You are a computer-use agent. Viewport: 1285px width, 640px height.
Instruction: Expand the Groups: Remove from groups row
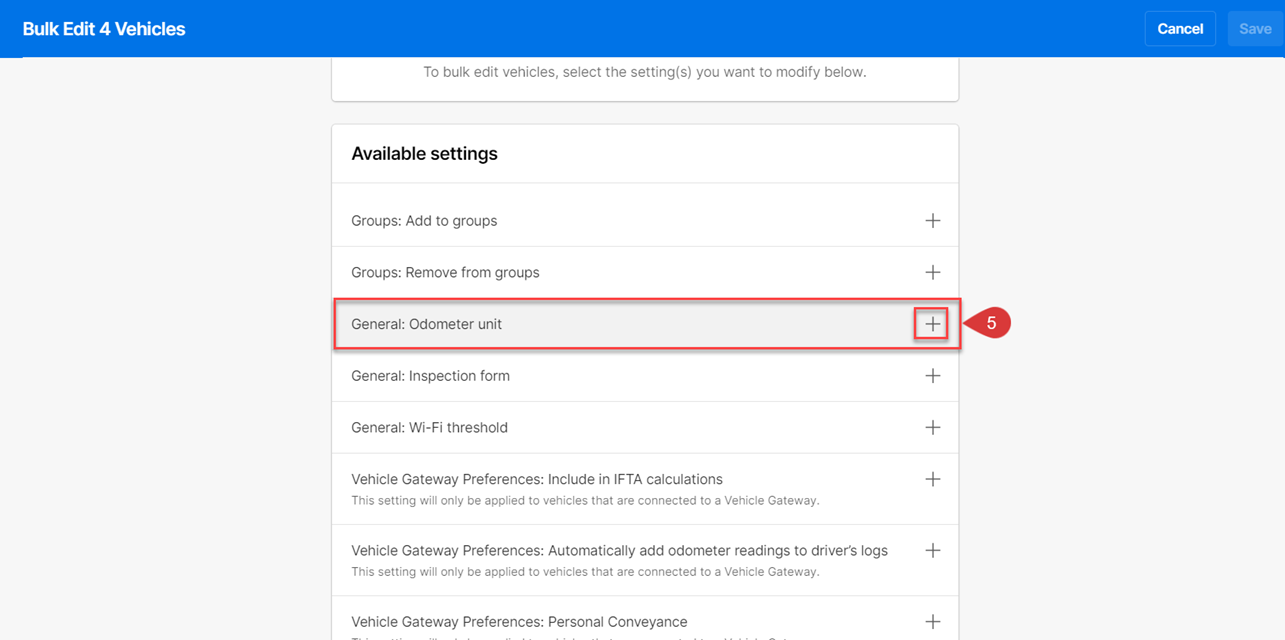[445, 272]
